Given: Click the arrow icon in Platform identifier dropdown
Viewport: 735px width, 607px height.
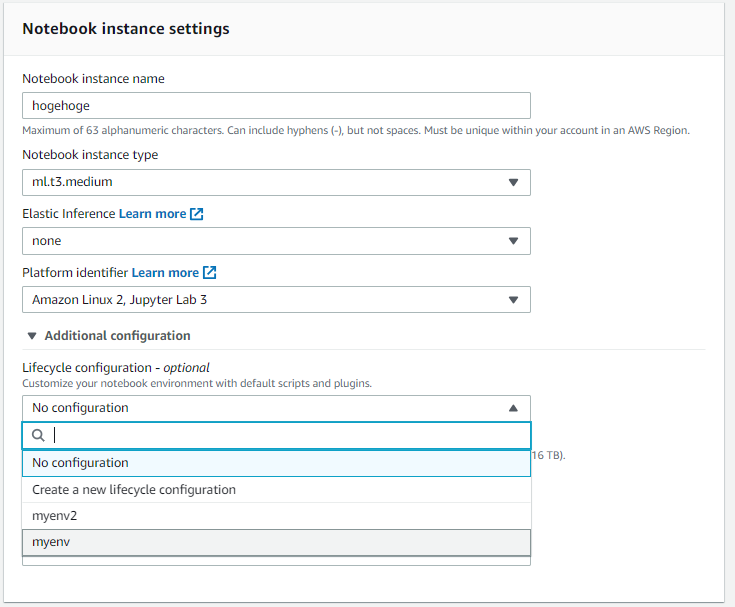Looking at the screenshot, I should click(x=513, y=300).
